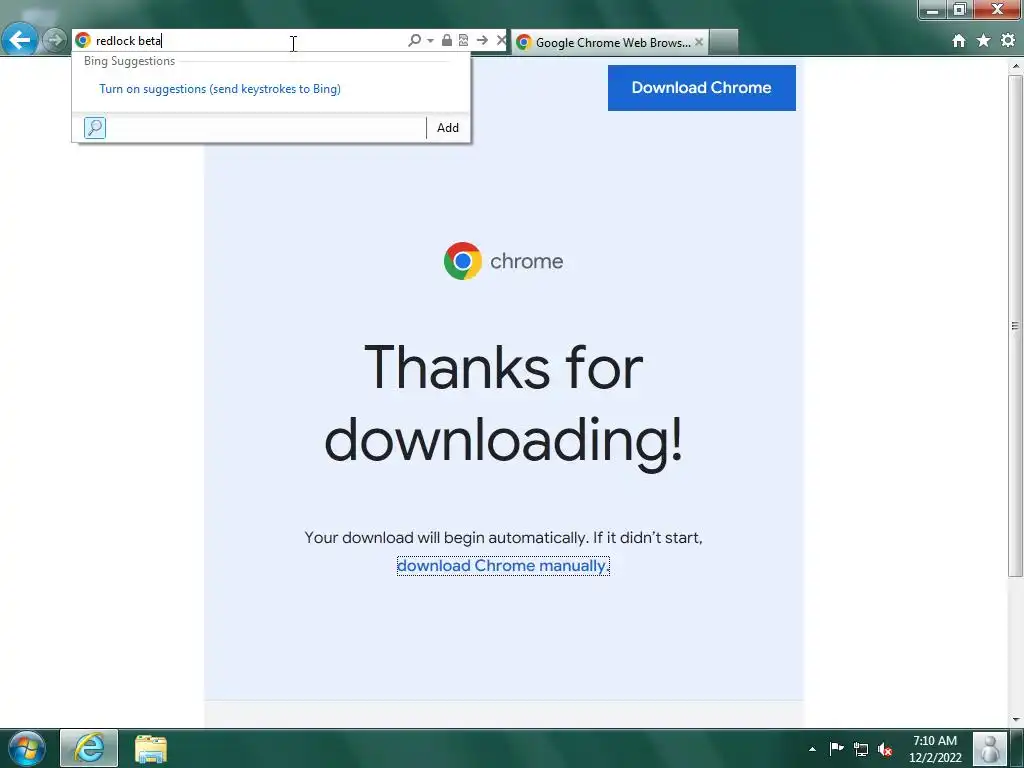Switch to Google Chrome Web Browser tab
The width and height of the screenshot is (1024, 768).
tap(609, 42)
